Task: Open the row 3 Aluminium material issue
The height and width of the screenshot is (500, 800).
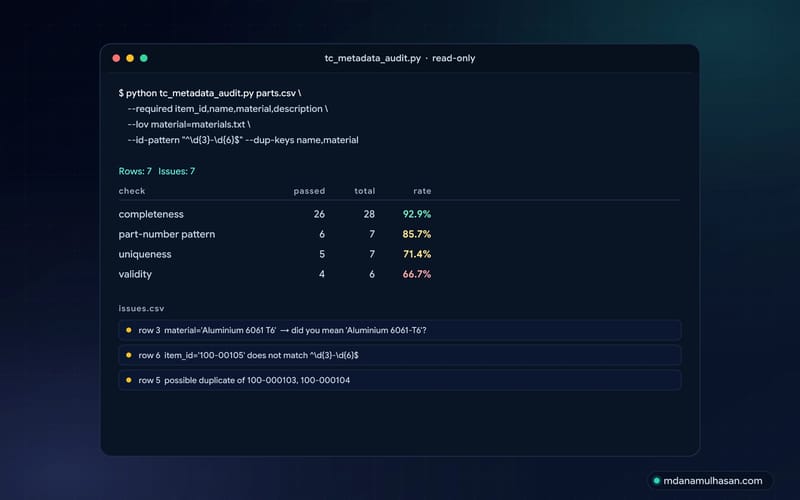Action: 399,330
